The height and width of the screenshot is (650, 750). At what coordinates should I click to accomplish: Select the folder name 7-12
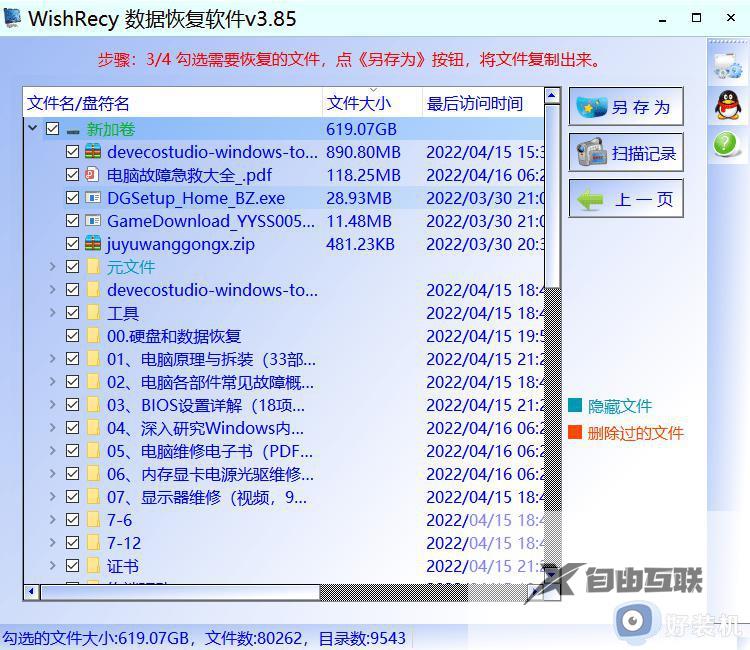pos(124,543)
